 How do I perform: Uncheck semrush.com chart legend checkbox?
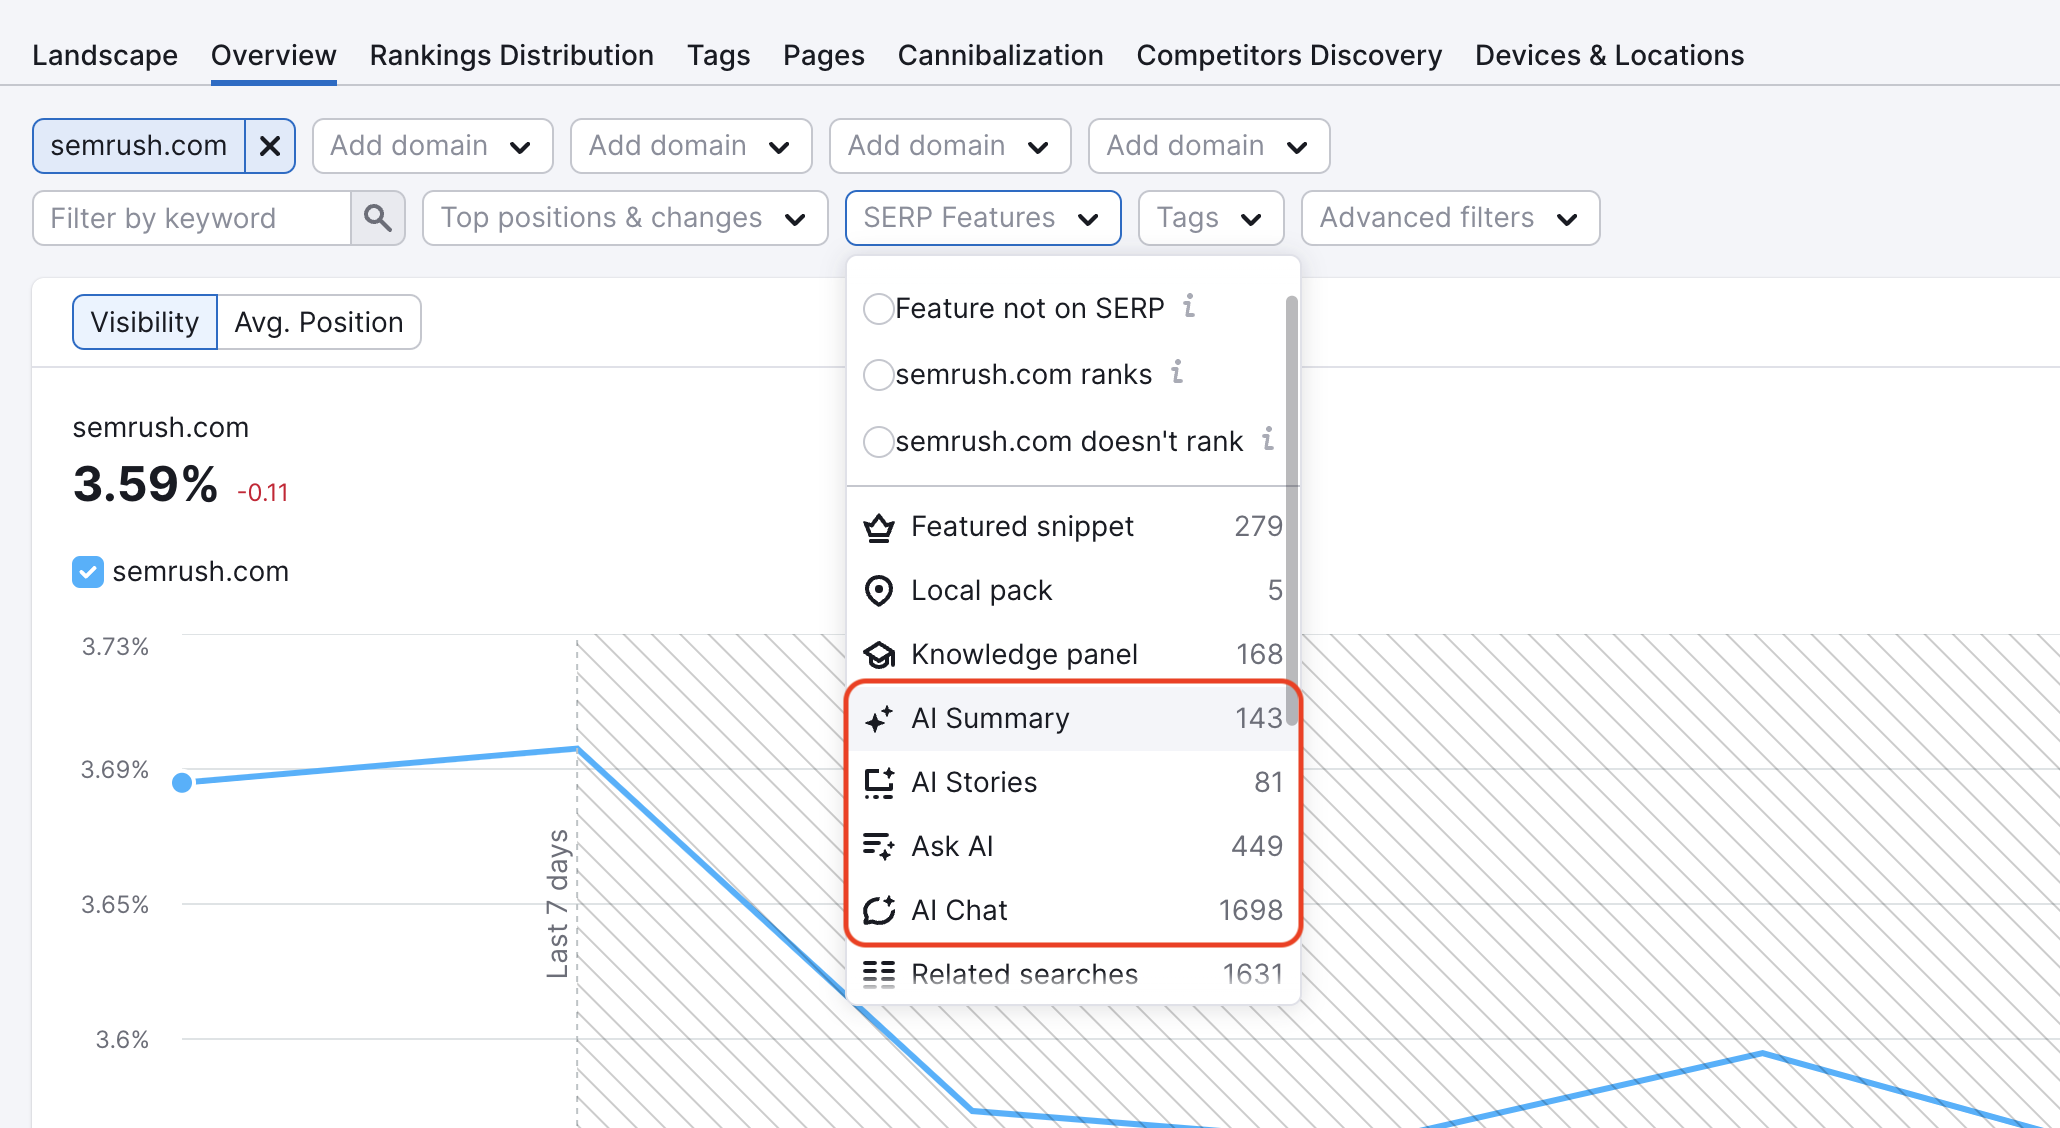[88, 572]
